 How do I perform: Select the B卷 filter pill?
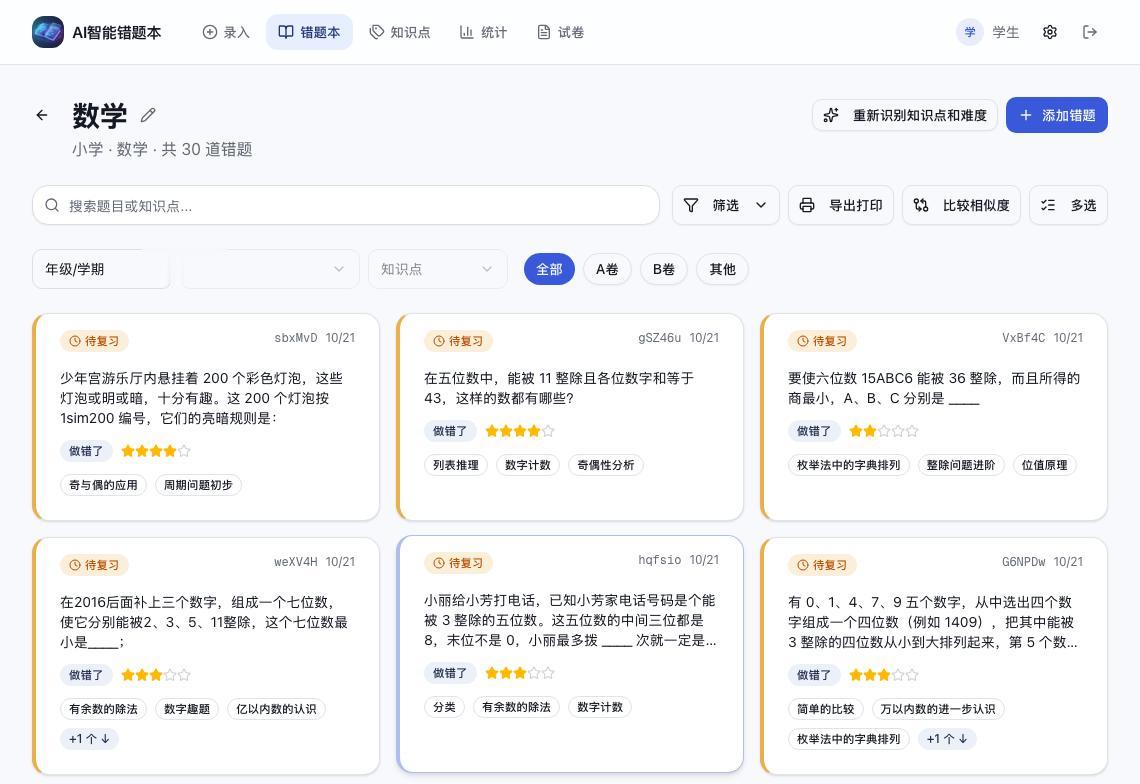664,269
